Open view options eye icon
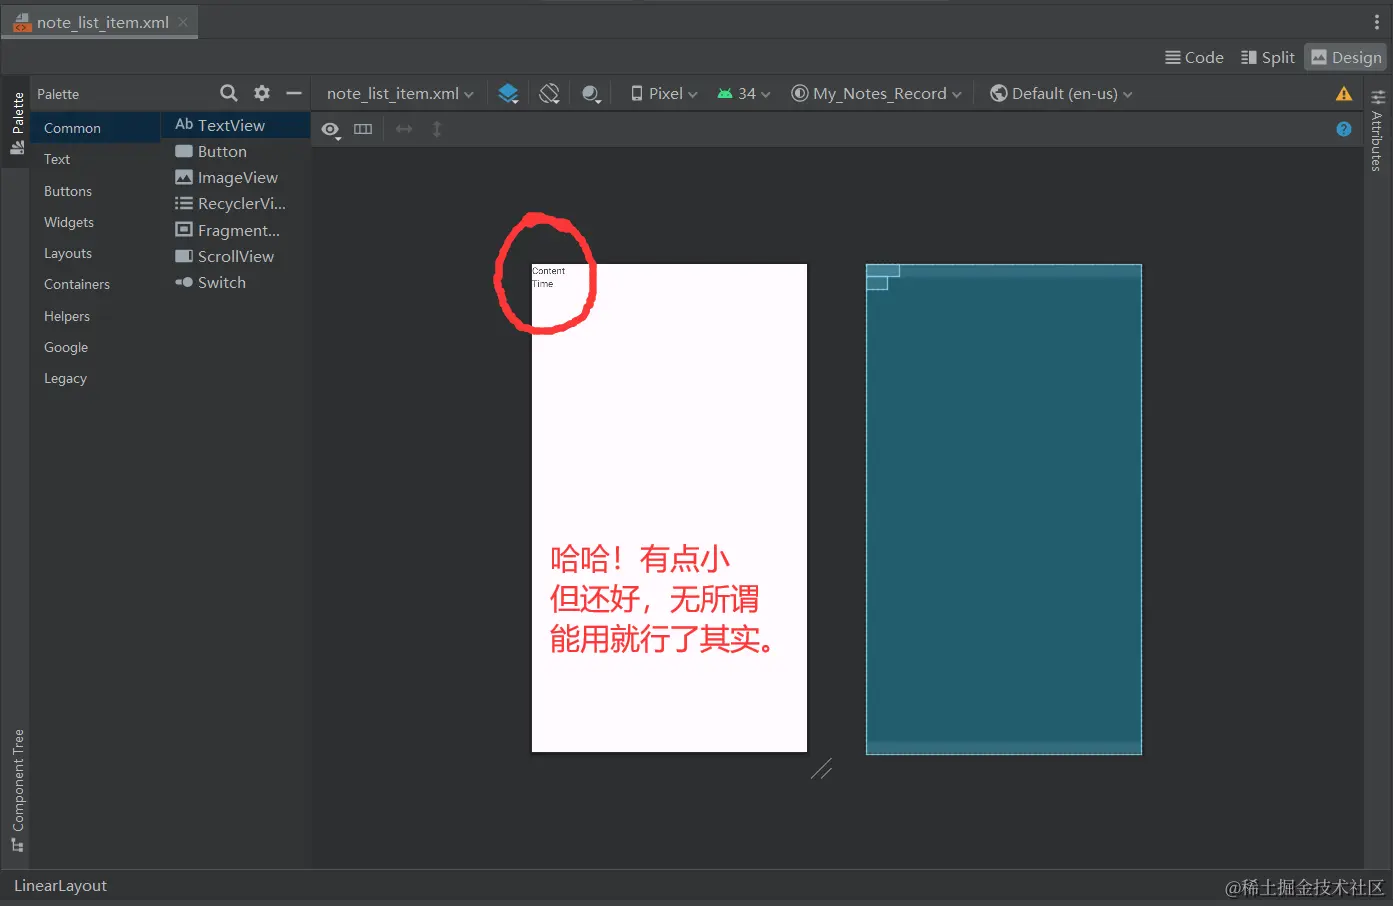This screenshot has height=906, width=1393. (331, 129)
